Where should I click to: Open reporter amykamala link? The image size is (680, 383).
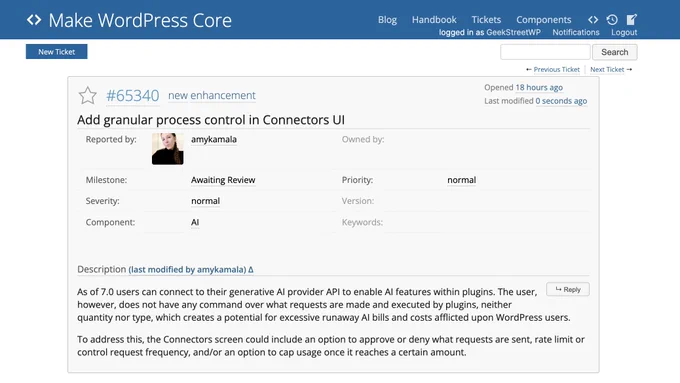(214, 139)
